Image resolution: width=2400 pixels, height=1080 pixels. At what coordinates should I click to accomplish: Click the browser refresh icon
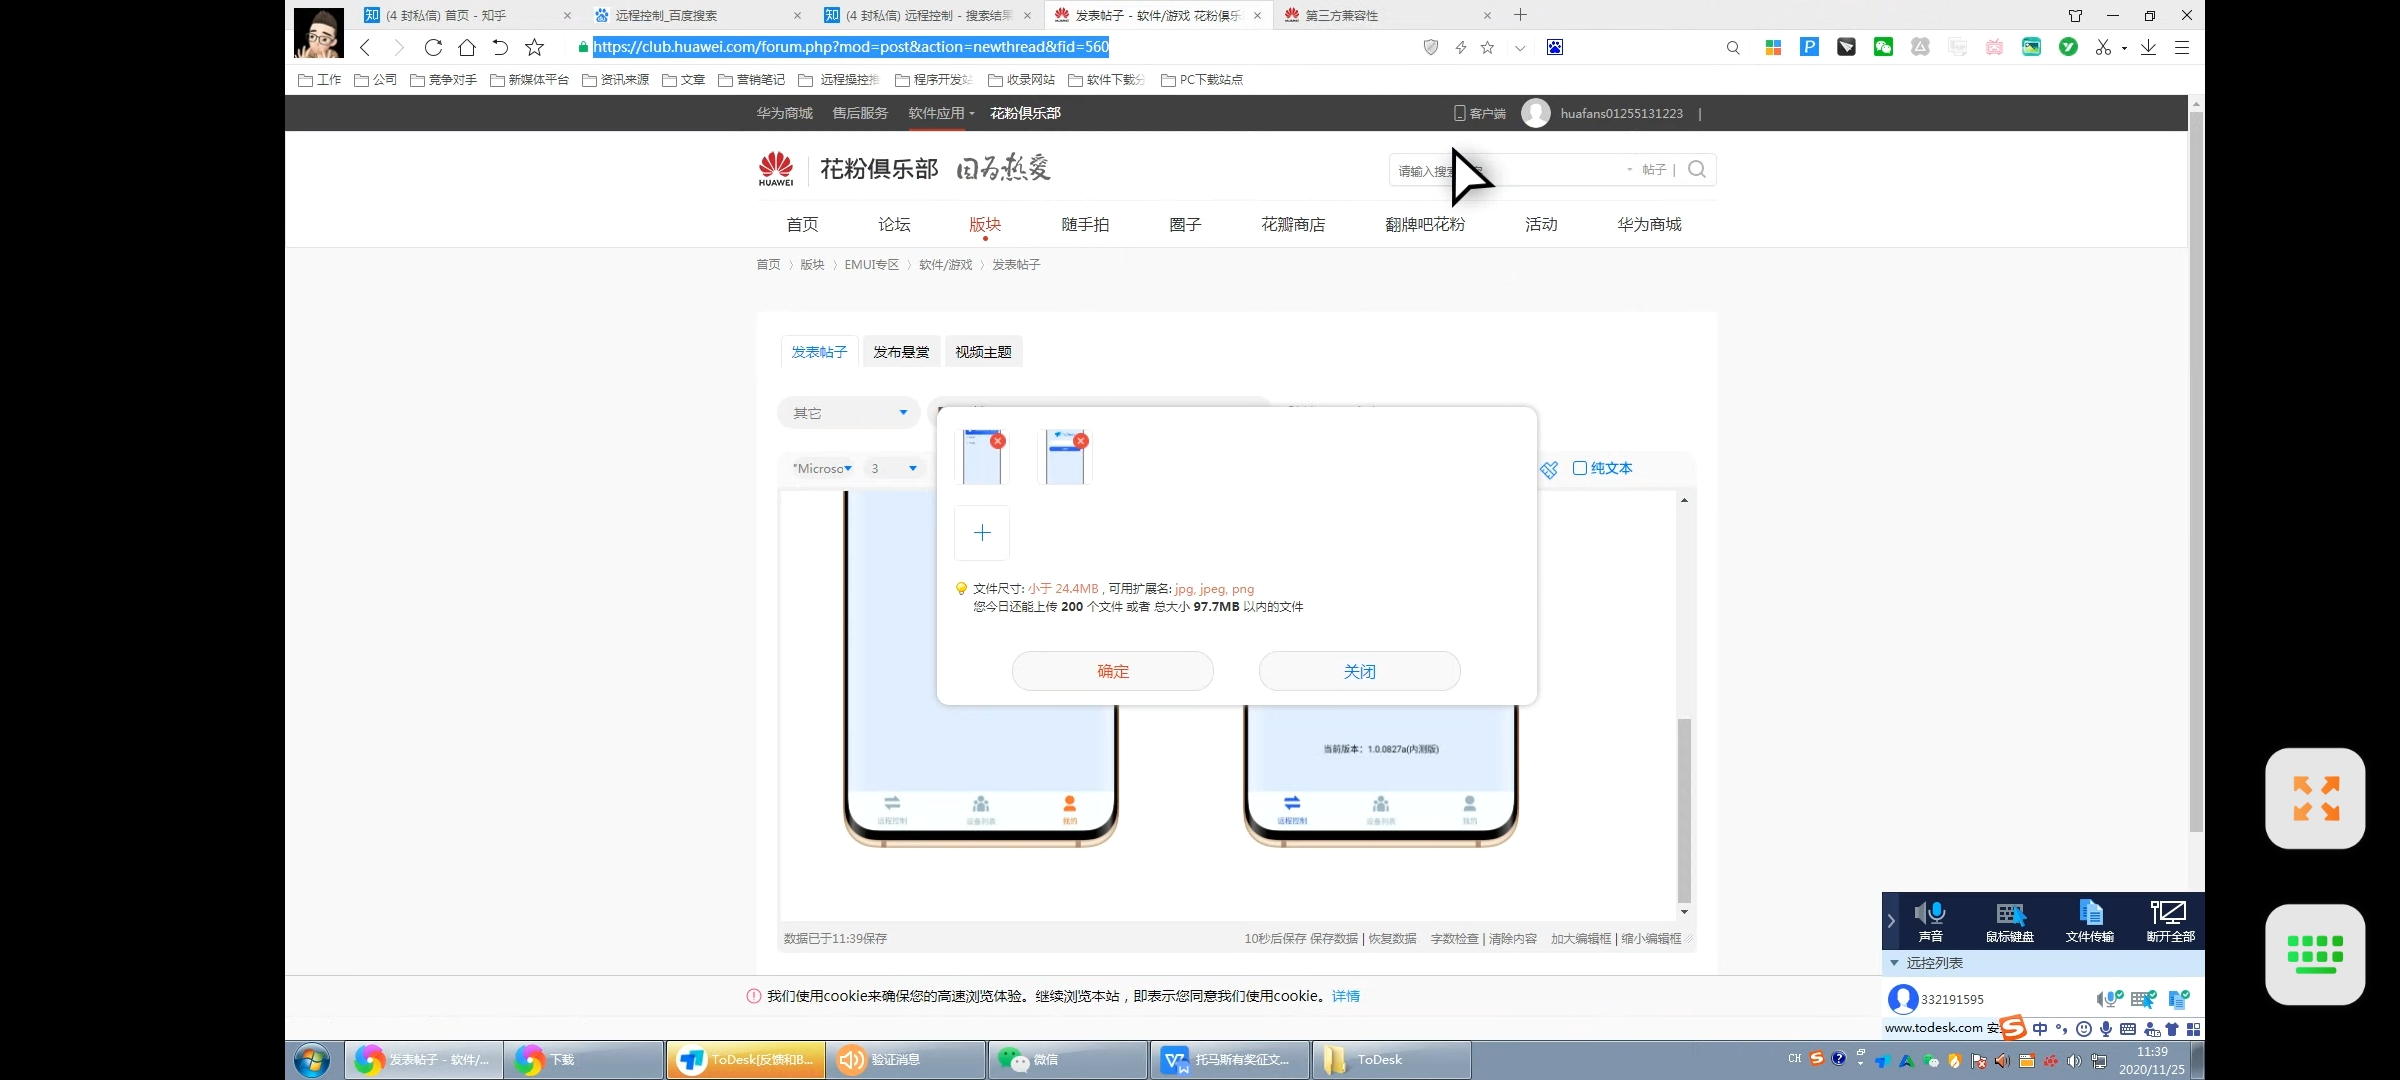433,47
